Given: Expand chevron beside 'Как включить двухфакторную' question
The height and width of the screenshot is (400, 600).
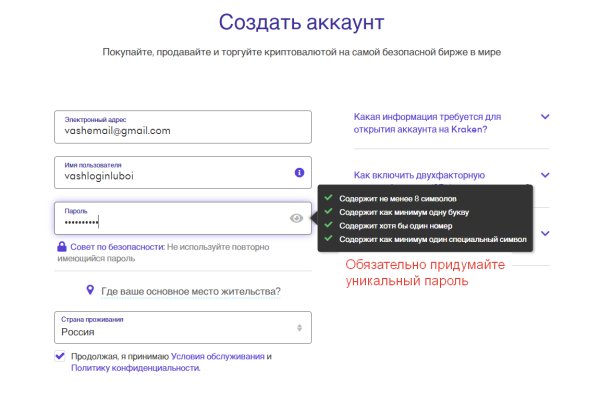Looking at the screenshot, I should [x=545, y=174].
